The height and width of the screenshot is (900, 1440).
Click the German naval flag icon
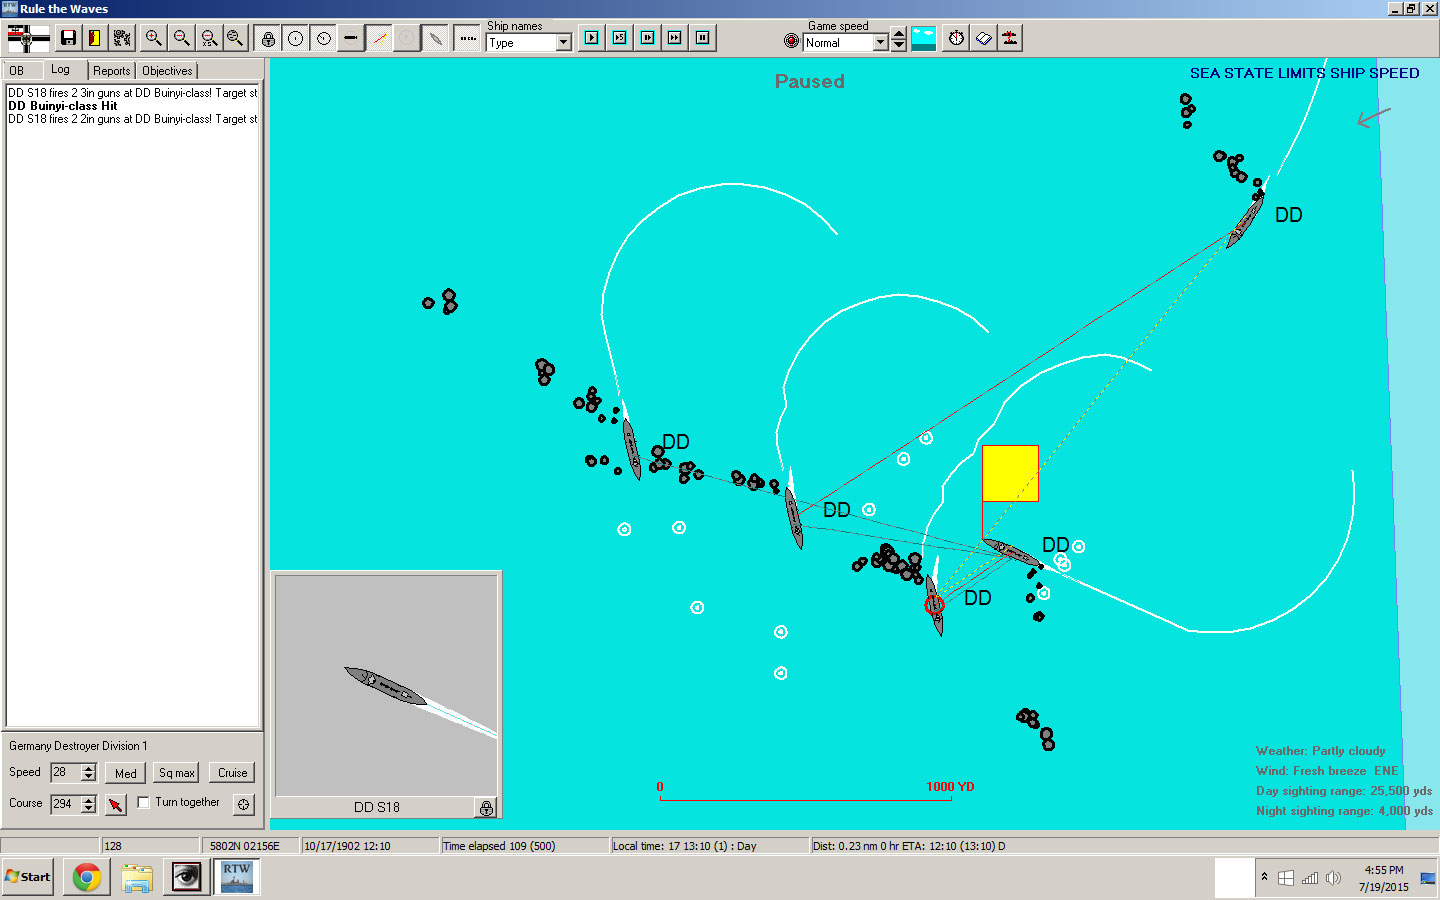pyautogui.click(x=28, y=38)
